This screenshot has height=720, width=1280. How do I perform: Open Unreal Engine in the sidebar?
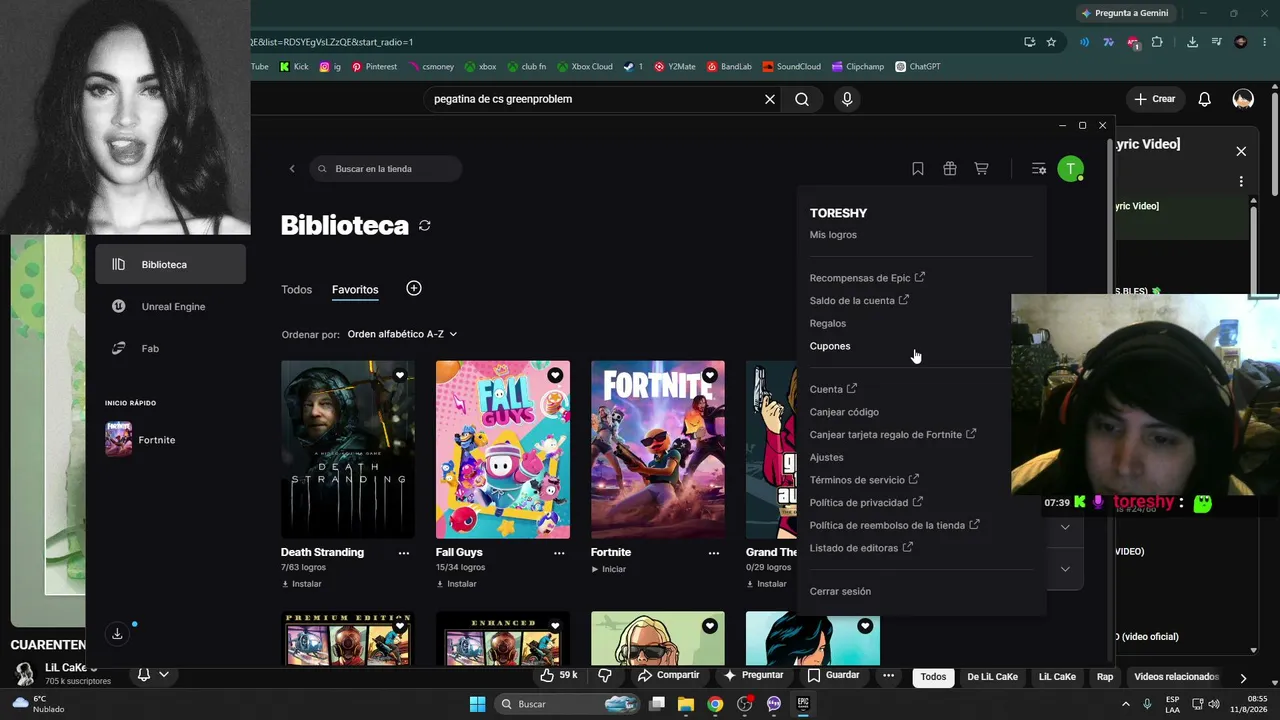click(x=171, y=307)
